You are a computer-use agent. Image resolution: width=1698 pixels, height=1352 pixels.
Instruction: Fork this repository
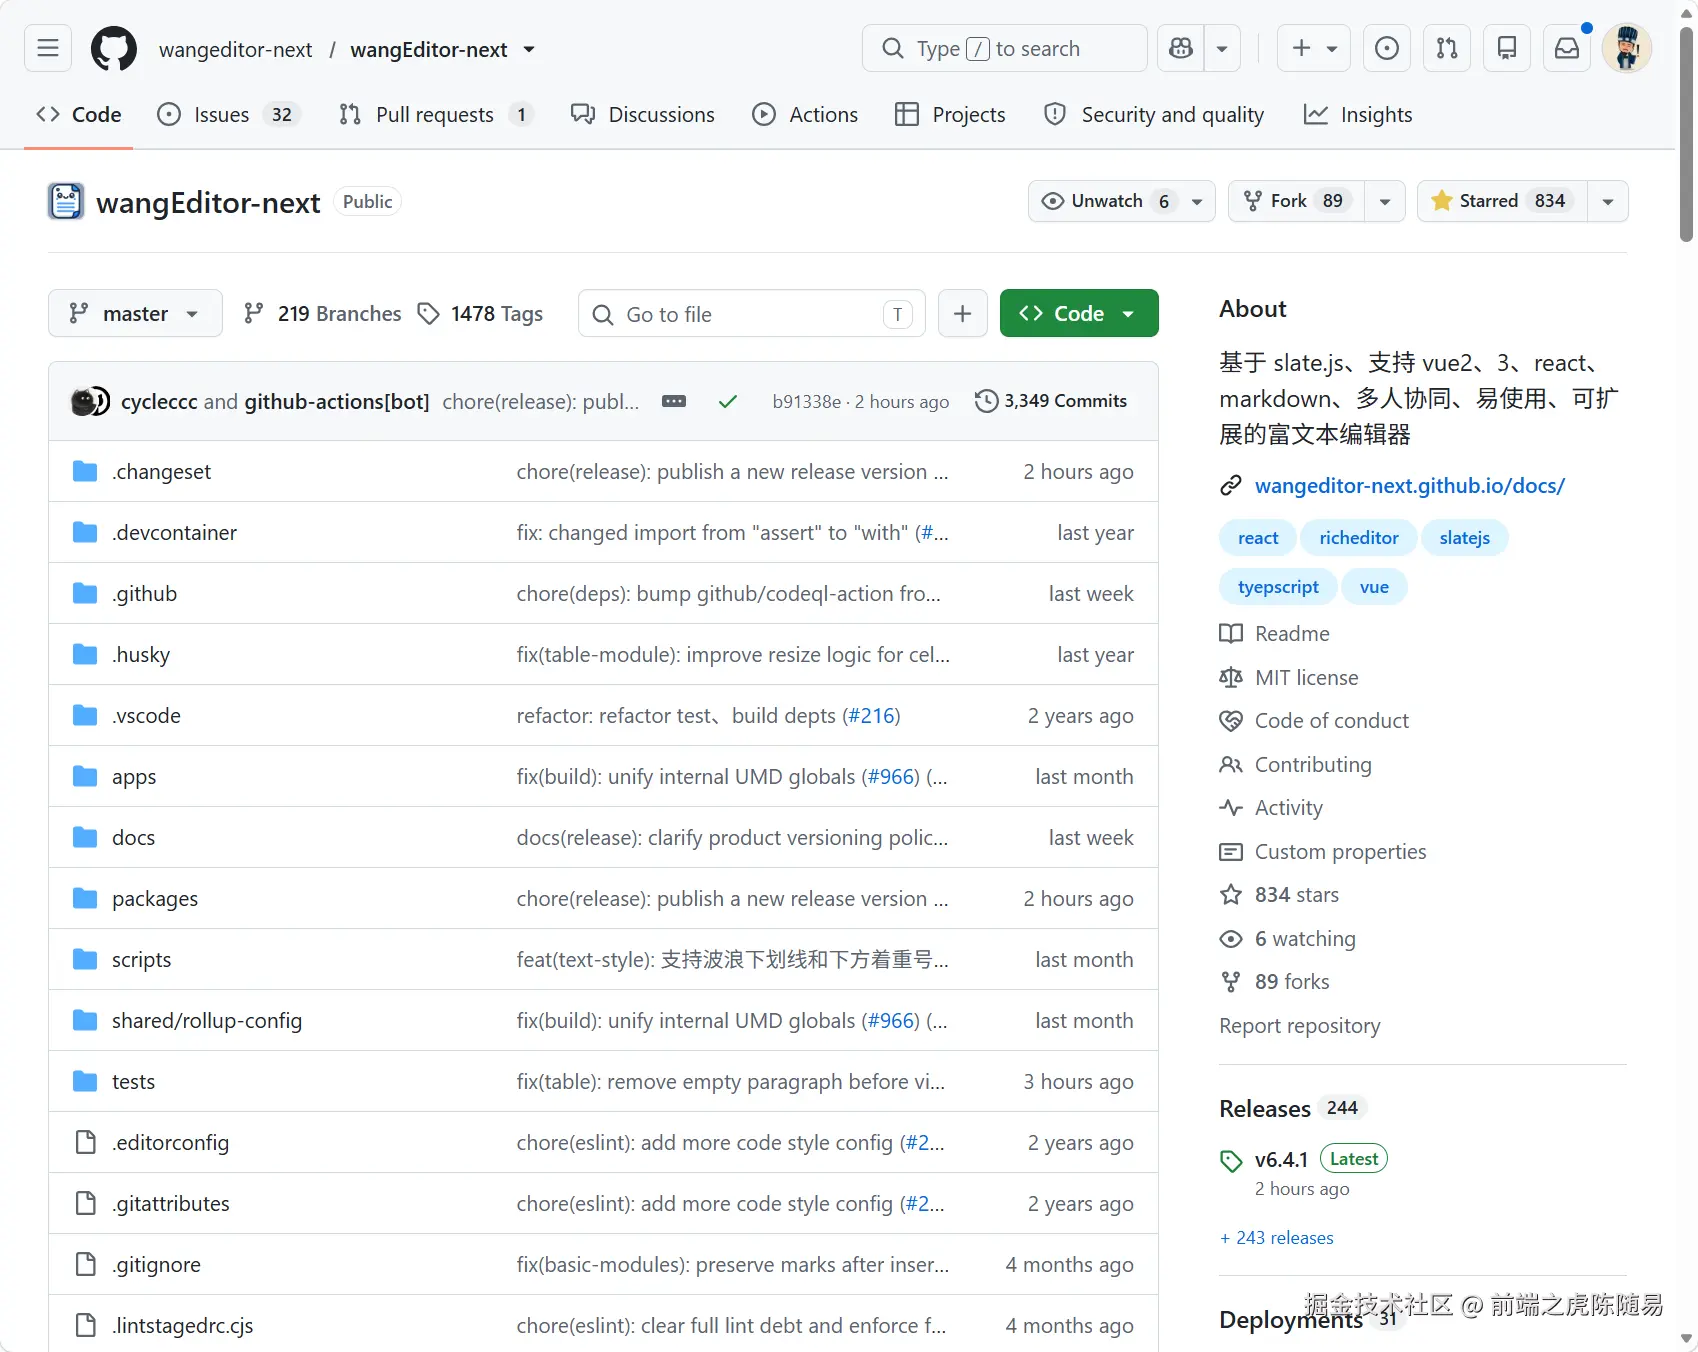[x=1296, y=201]
